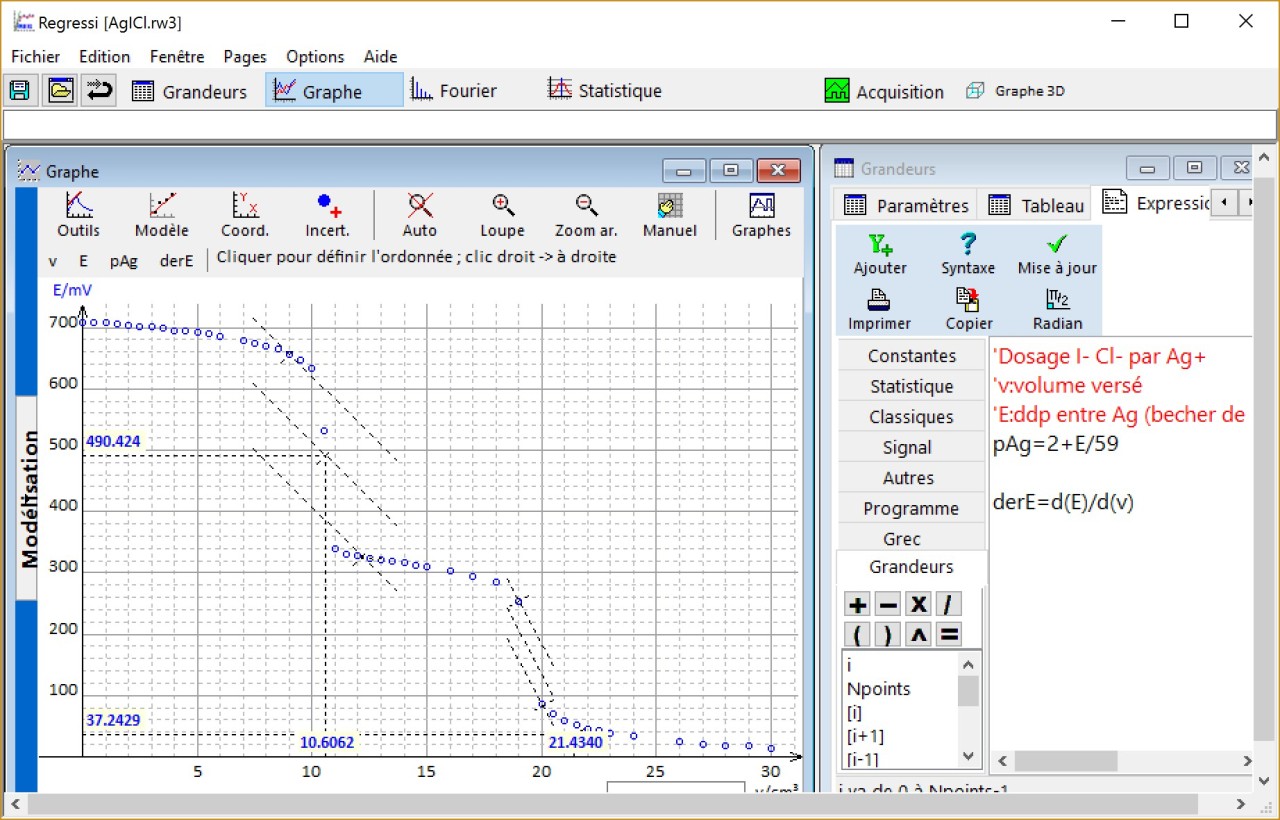Viewport: 1280px width, 820px height.
Task: Open the Fenêtre menu
Action: [x=177, y=57]
